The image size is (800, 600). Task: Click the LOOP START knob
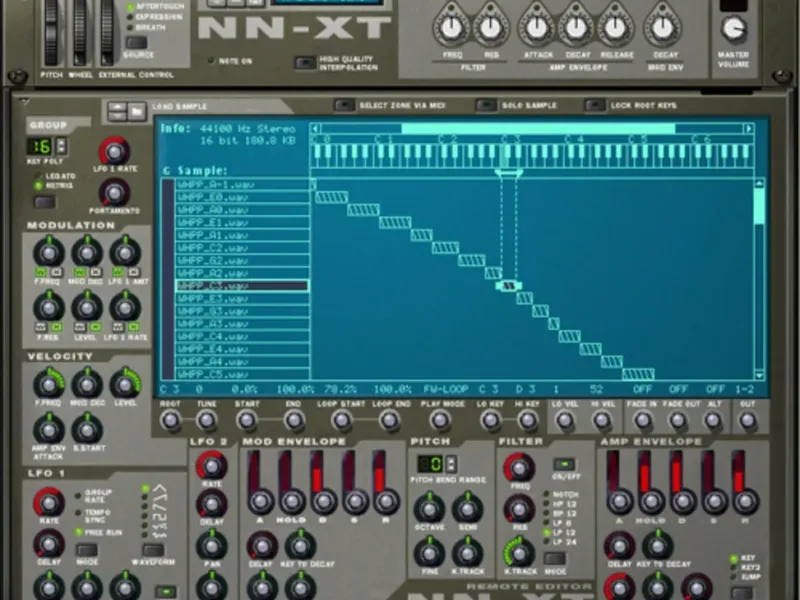341,421
